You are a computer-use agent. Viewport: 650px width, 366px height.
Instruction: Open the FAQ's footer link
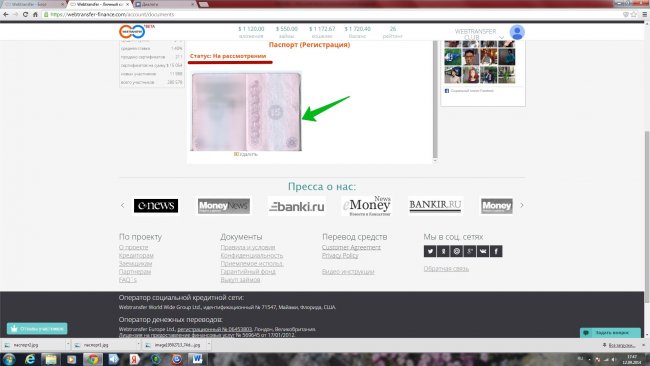pyautogui.click(x=128, y=280)
